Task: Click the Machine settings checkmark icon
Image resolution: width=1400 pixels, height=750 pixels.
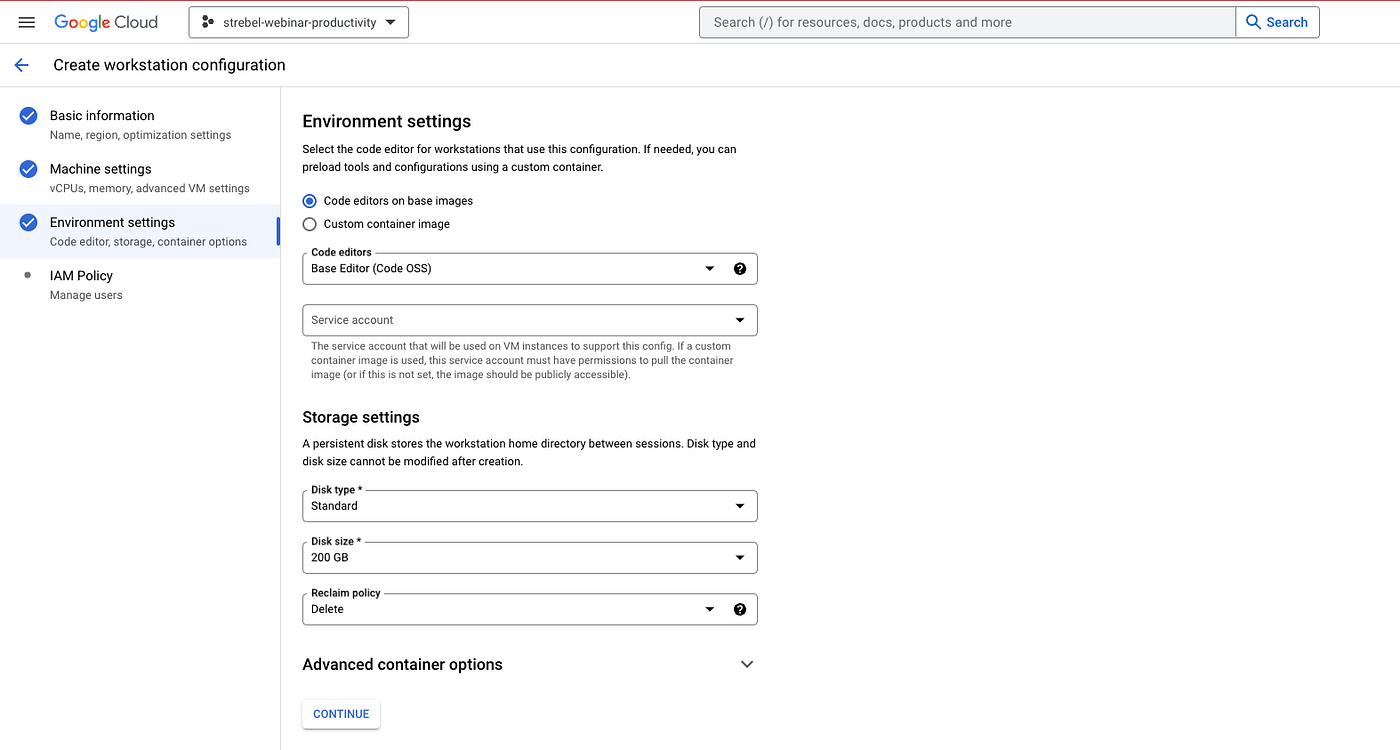Action: point(28,169)
